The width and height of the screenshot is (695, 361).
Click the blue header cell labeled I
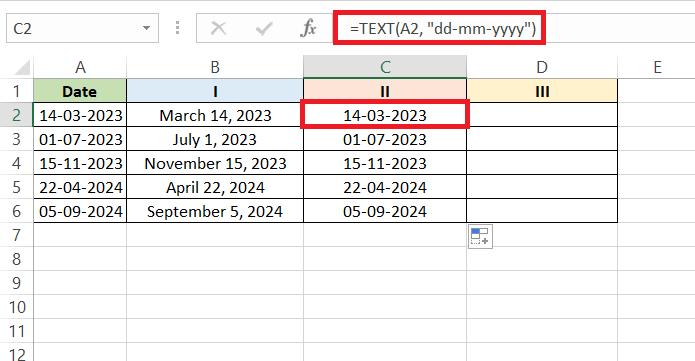coord(215,91)
